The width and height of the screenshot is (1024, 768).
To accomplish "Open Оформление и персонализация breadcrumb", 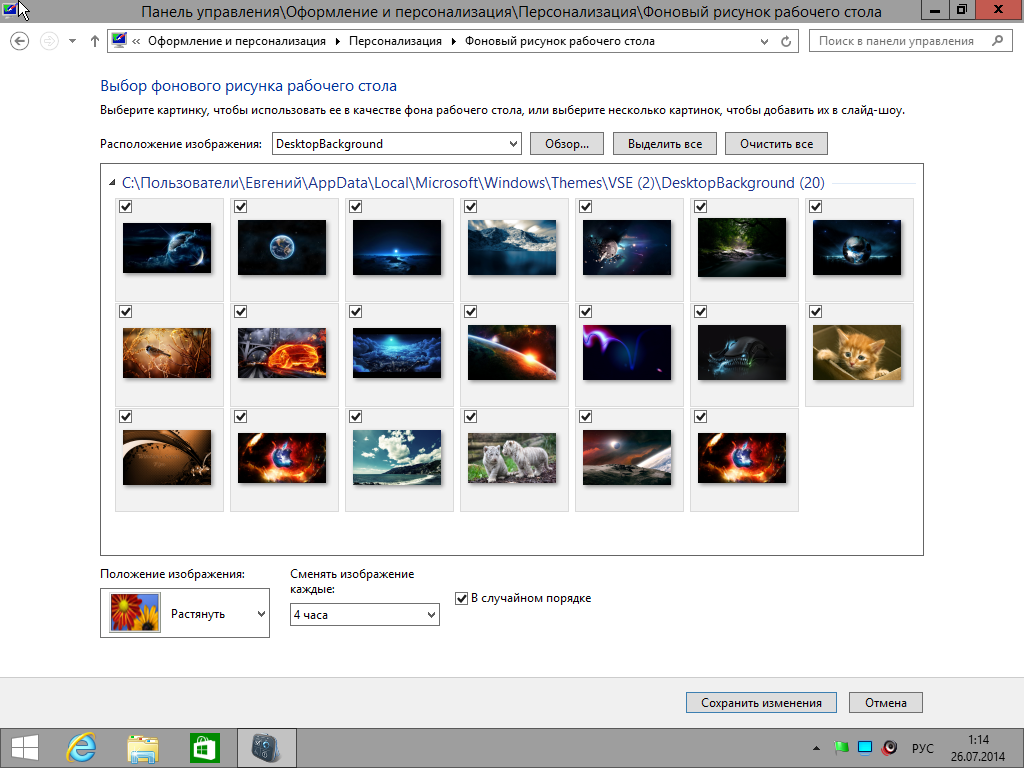I will tap(236, 40).
